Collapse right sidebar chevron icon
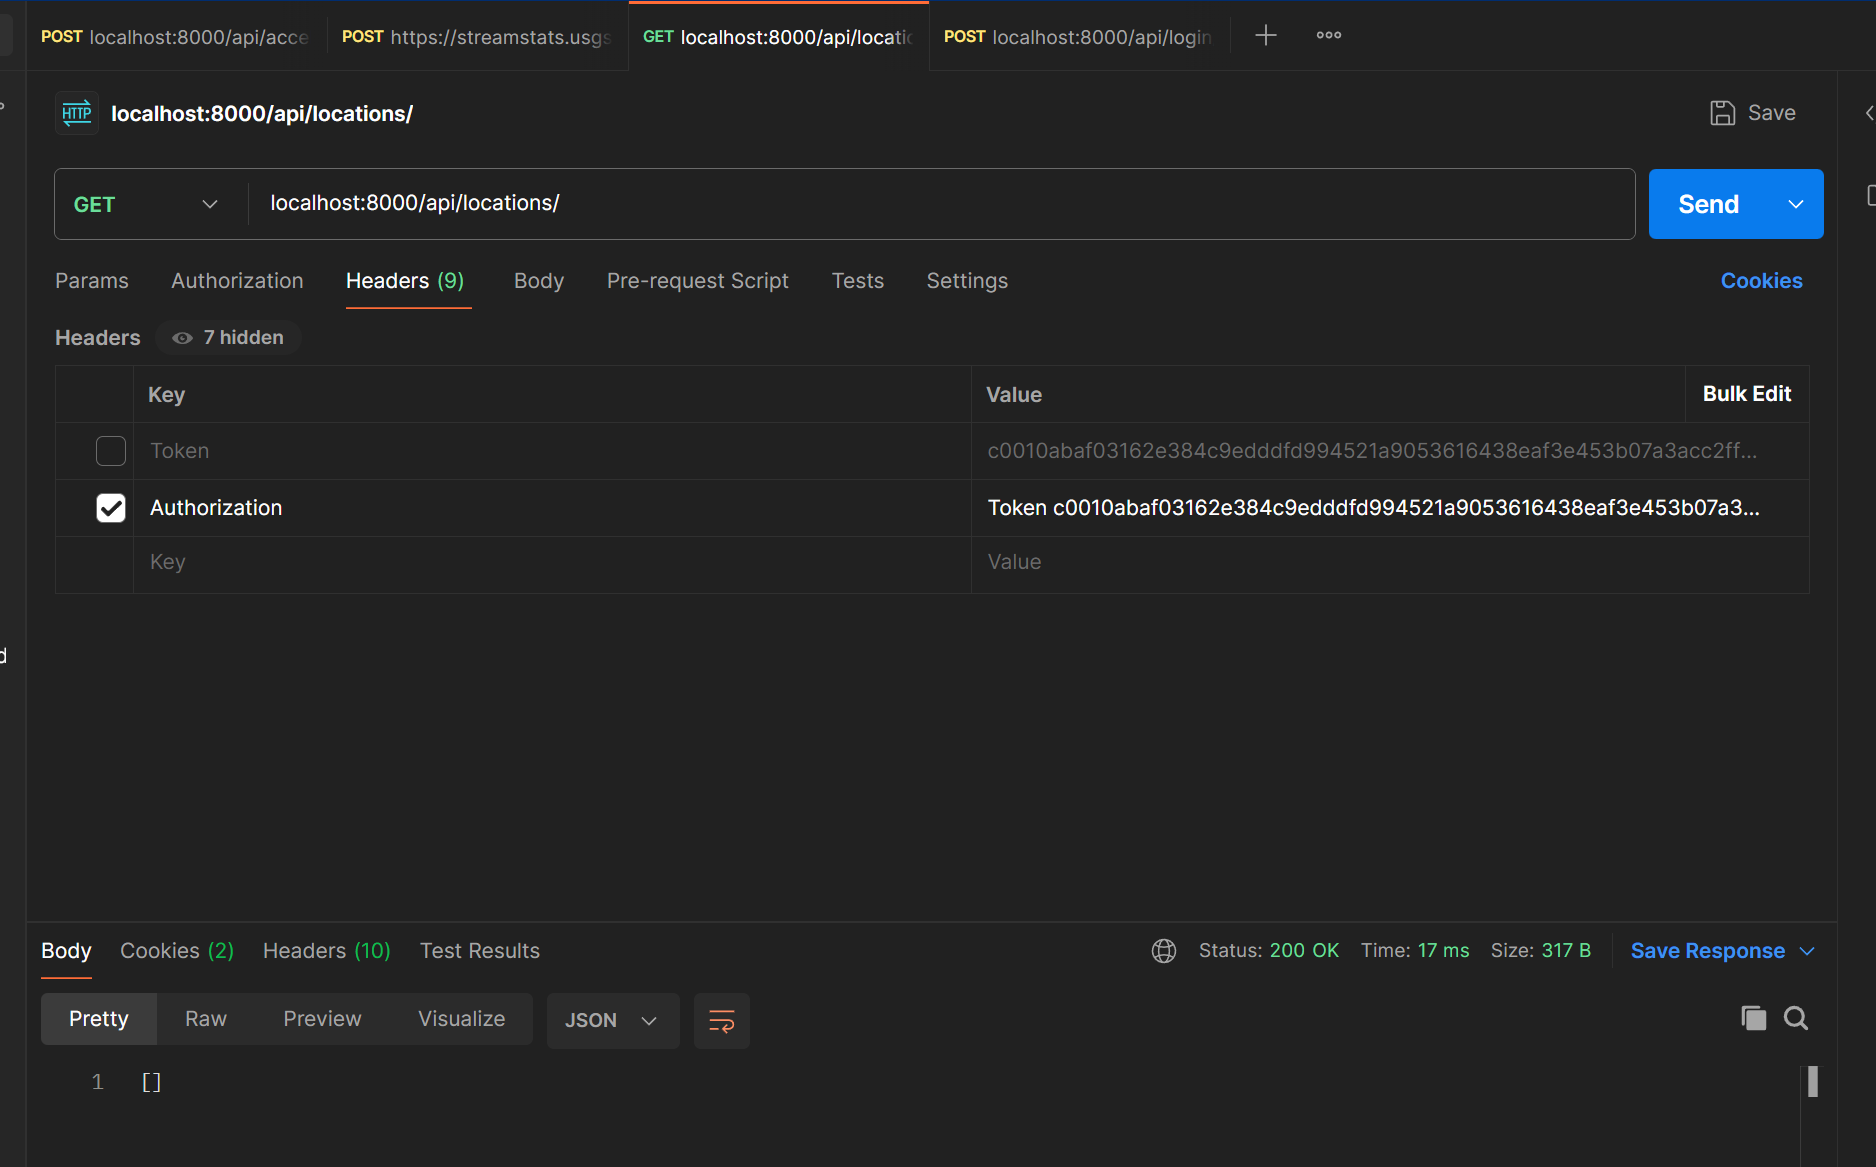 tap(1868, 113)
